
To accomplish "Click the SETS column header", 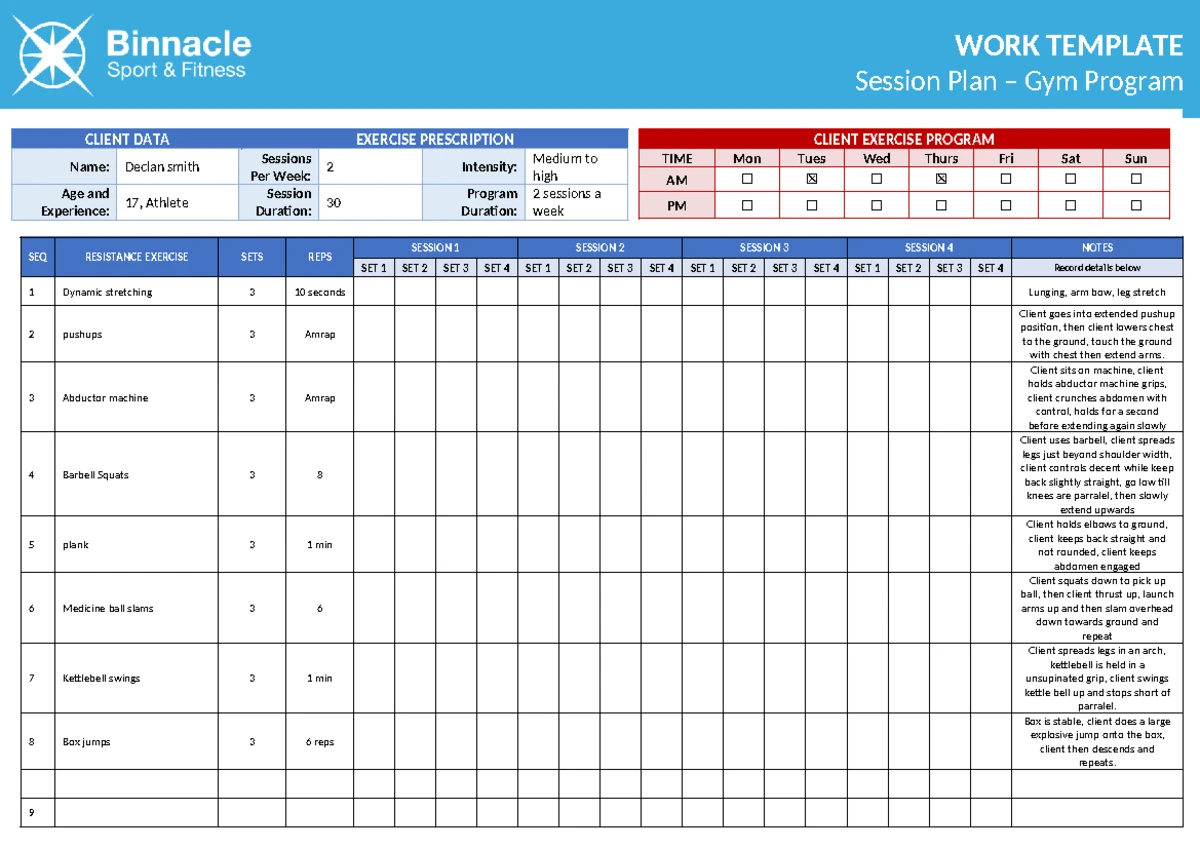I will click(252, 257).
